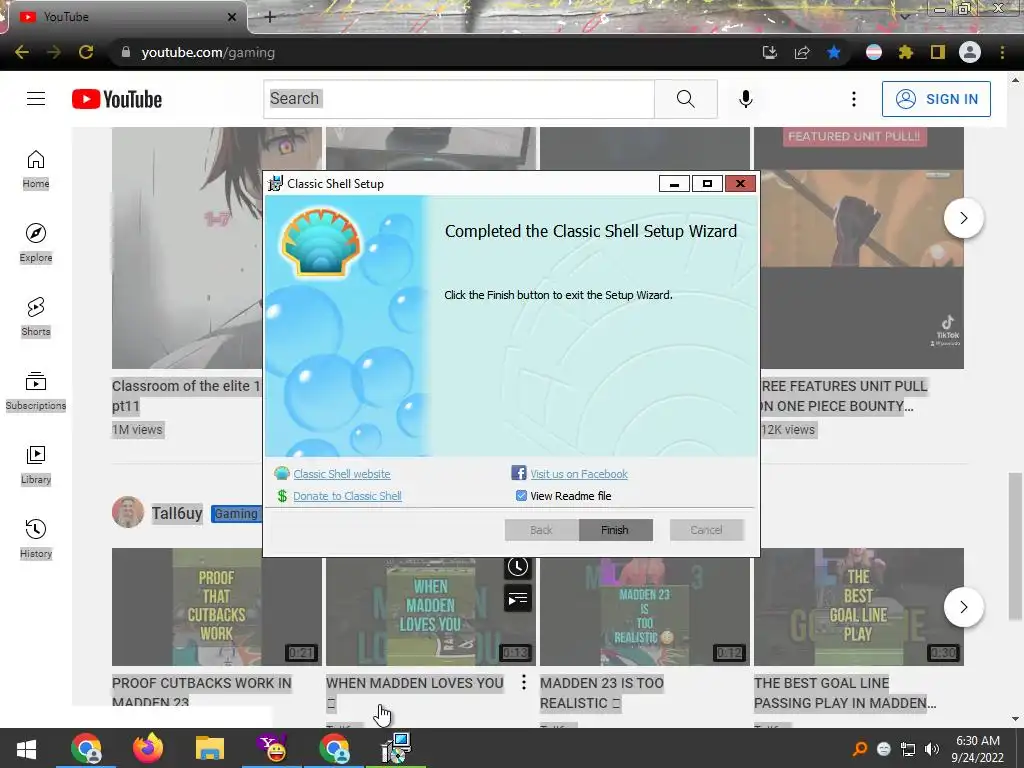Viewport: 1024px width, 768px height.
Task: Open the Classic Shell website link
Action: click(x=342, y=474)
